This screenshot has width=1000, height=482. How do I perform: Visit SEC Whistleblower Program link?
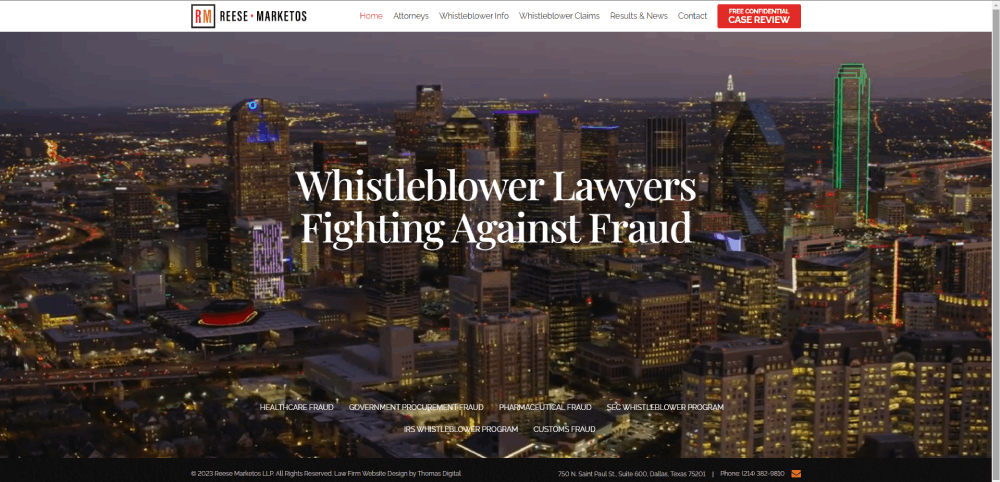(x=665, y=407)
